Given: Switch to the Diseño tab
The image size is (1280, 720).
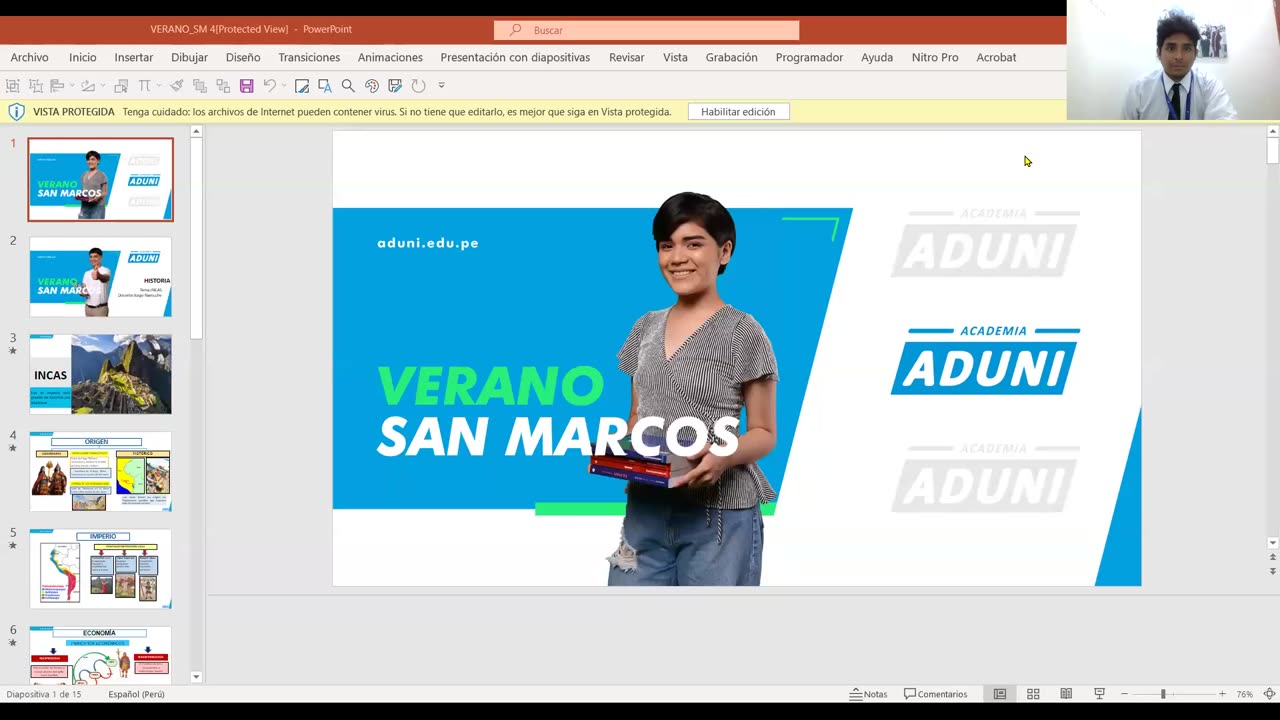Looking at the screenshot, I should [243, 57].
